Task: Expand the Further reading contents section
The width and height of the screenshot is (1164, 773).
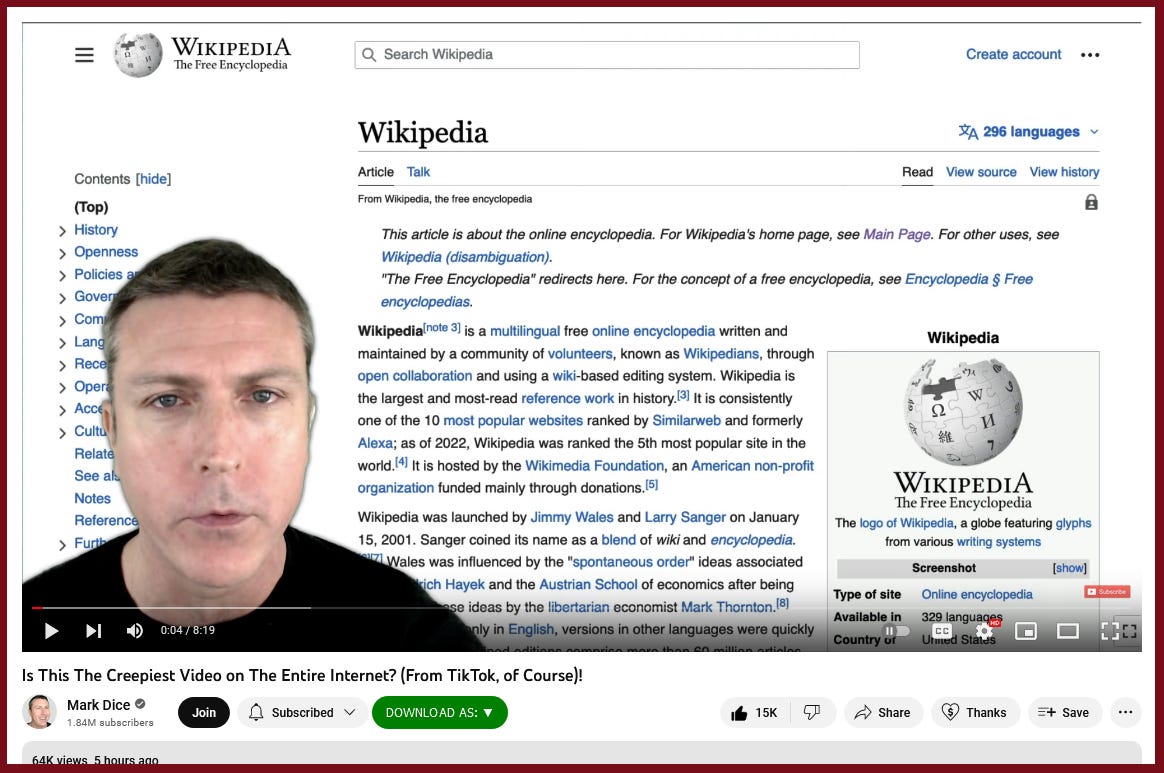Action: pyautogui.click(x=62, y=545)
